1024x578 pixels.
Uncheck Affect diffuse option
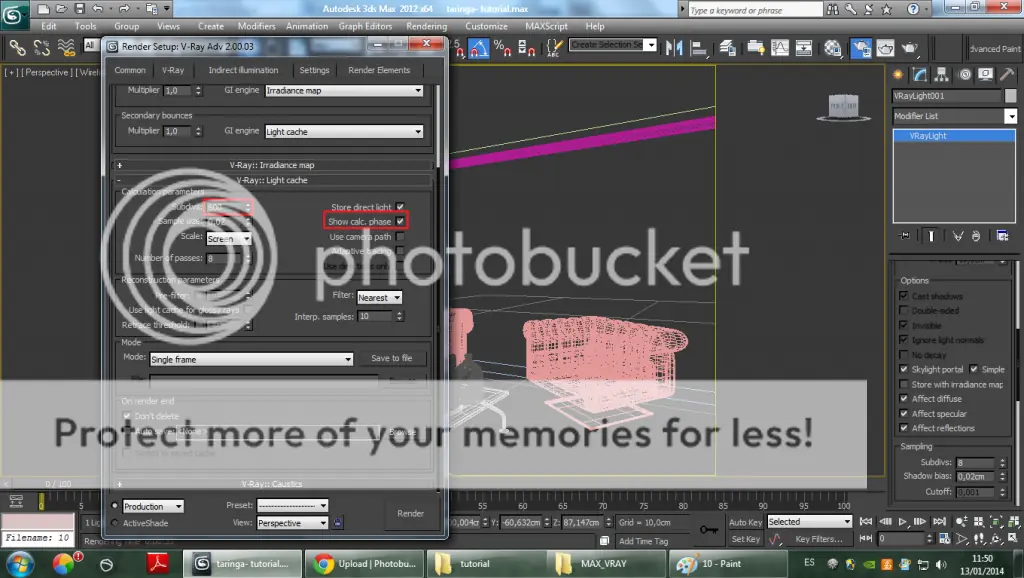[904, 398]
